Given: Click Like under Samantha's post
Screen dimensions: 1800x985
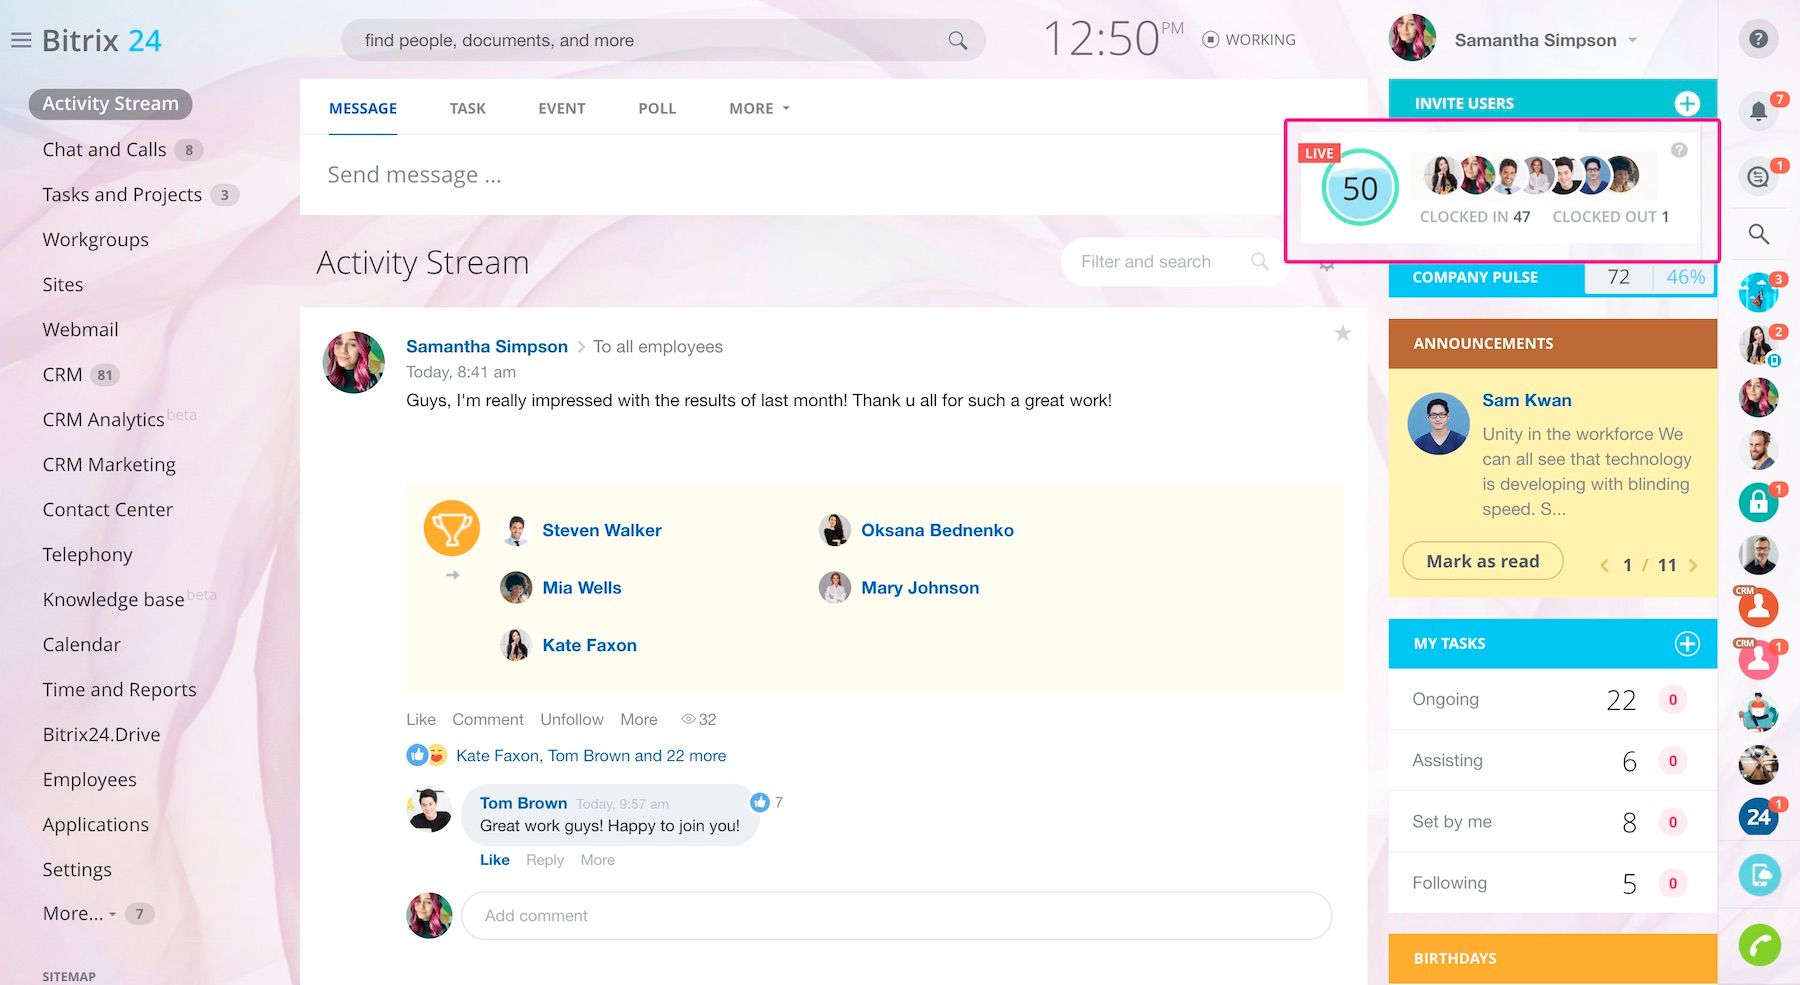Looking at the screenshot, I should click(x=421, y=719).
